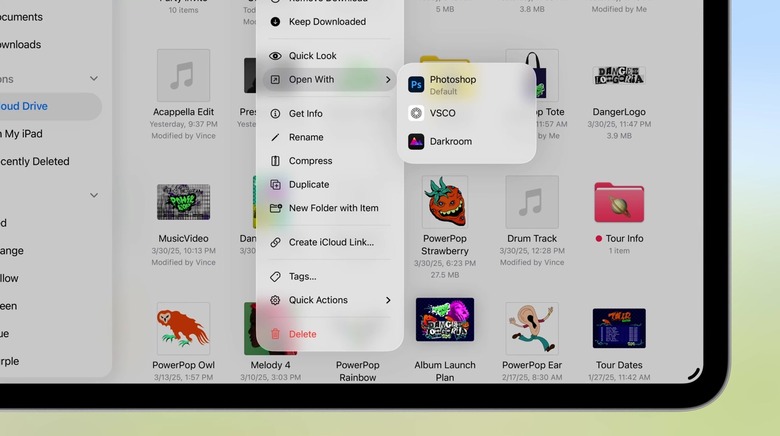This screenshot has height=436, width=780.
Task: Click the Get Info circle icon
Action: coord(275,113)
